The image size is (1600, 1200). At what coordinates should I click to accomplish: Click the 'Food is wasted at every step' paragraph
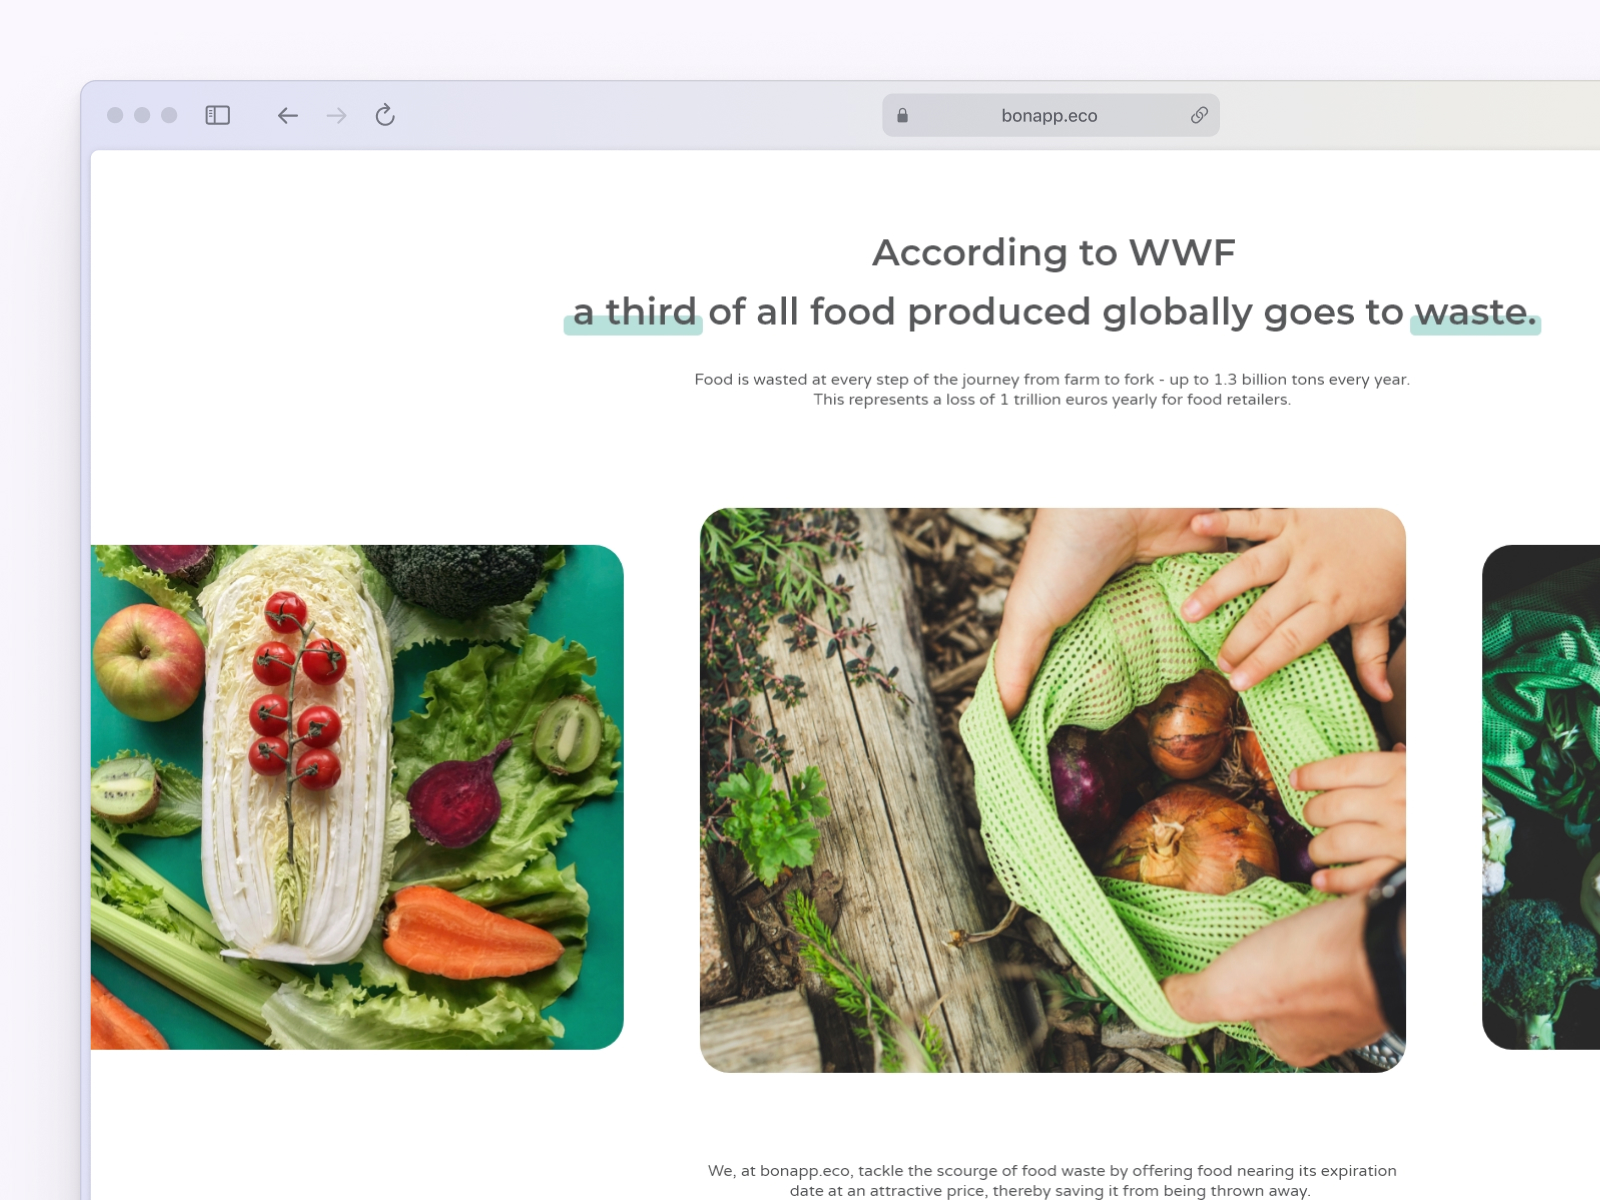point(1052,389)
